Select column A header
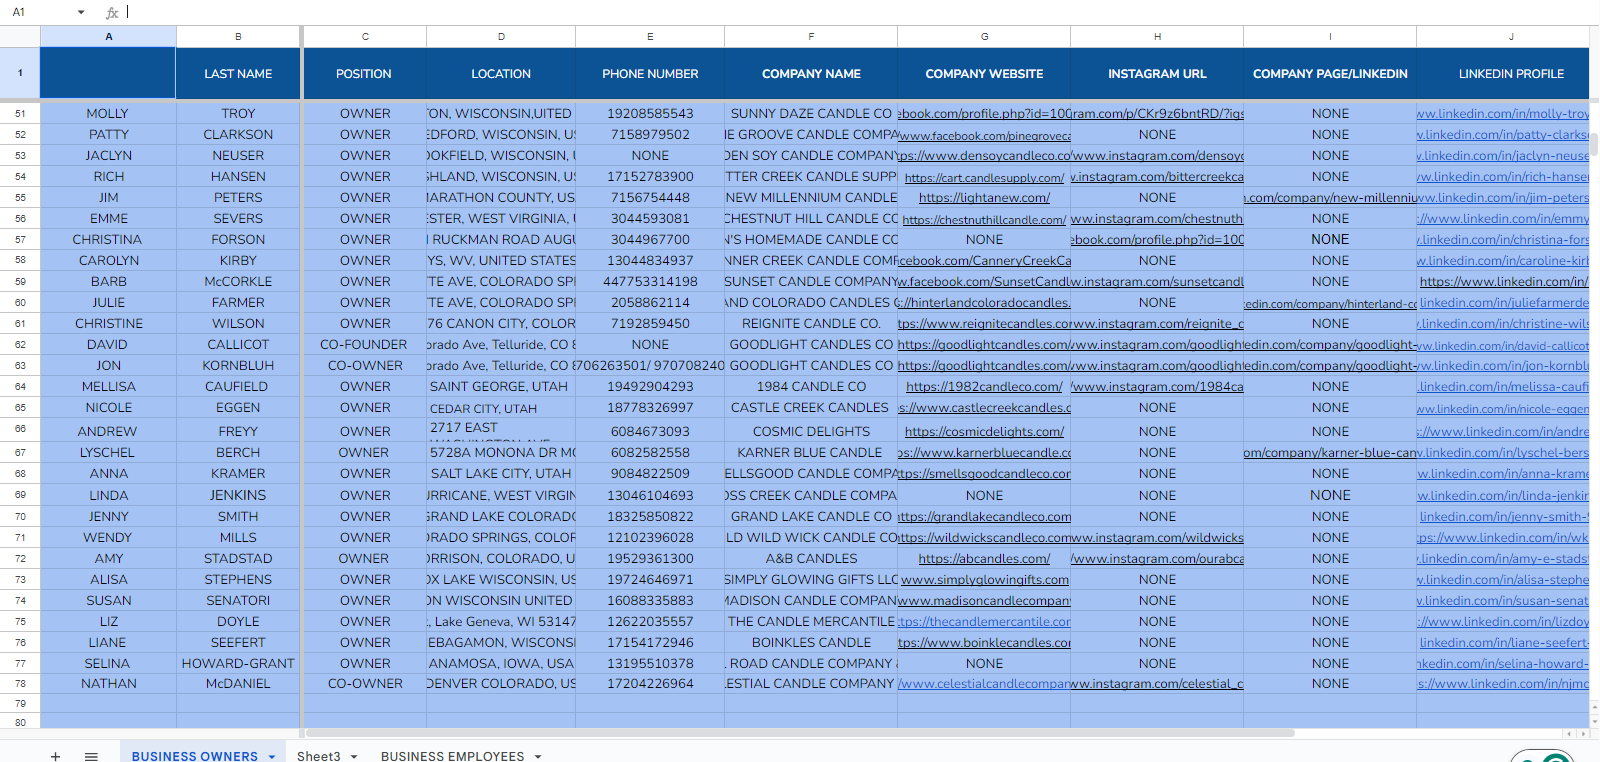This screenshot has width=1600, height=762. [108, 37]
